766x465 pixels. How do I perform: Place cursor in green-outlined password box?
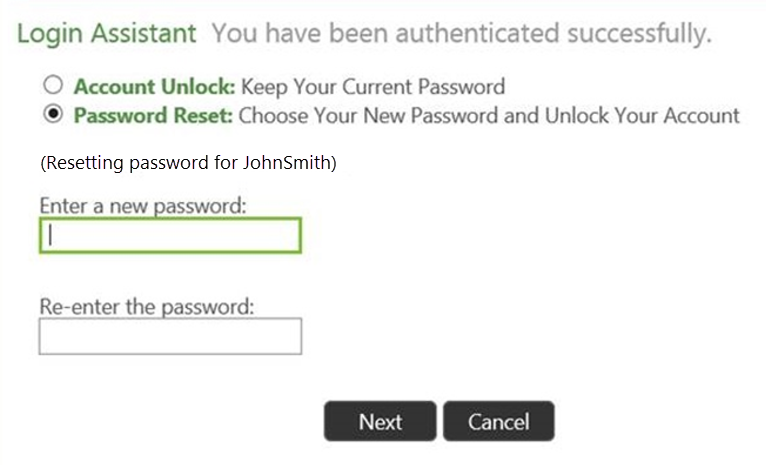pos(170,235)
